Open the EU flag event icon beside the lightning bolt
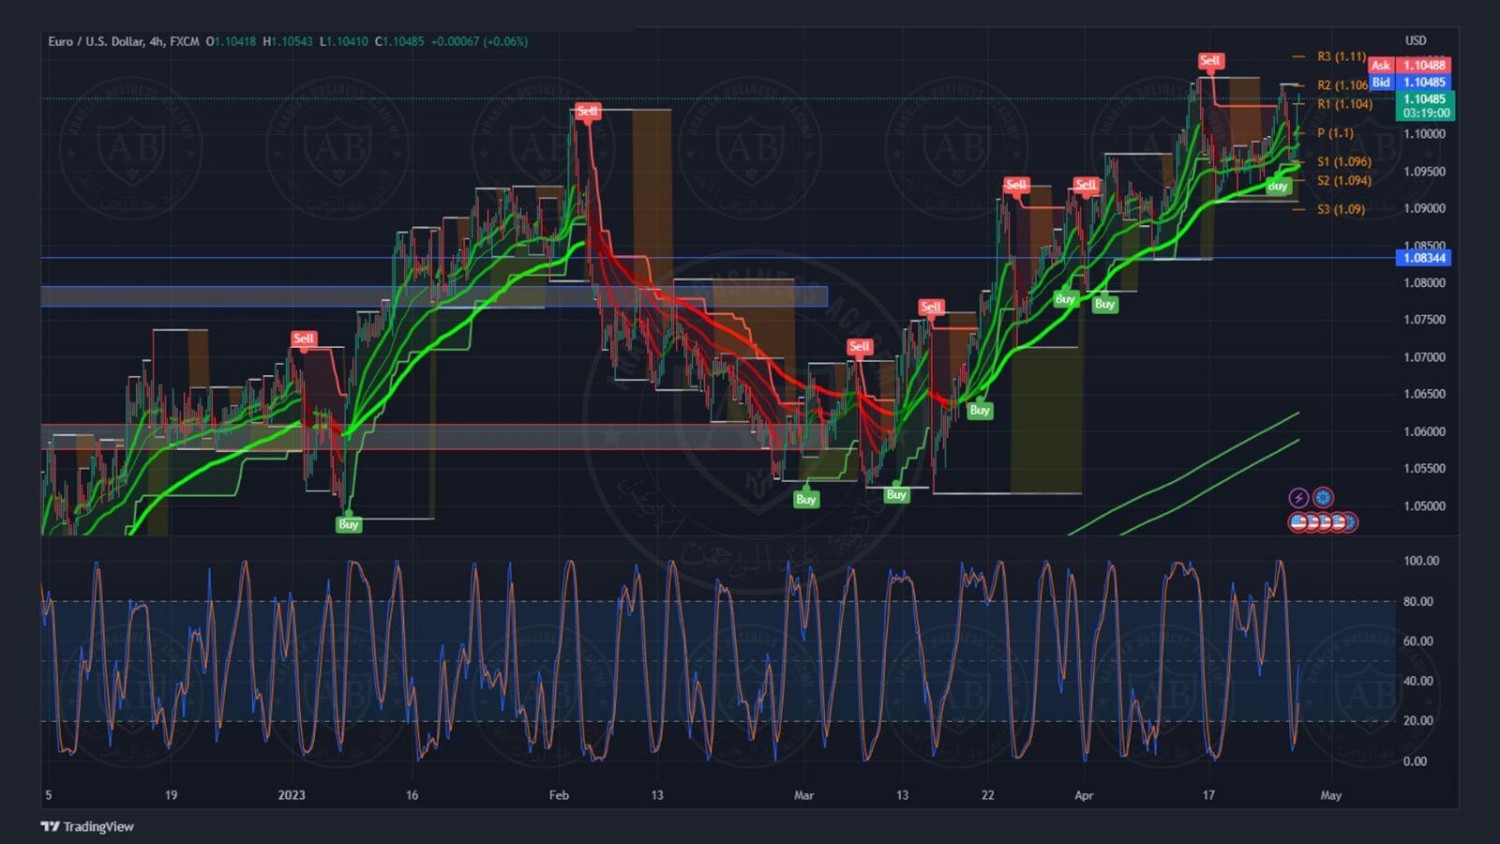 [1323, 497]
